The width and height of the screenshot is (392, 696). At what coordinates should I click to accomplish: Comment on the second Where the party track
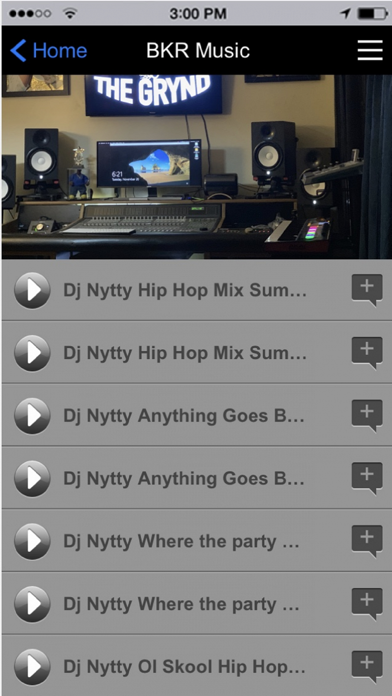[367, 604]
